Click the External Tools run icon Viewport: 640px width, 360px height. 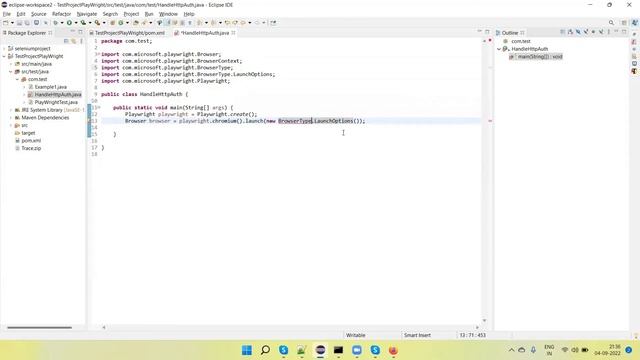click(97, 23)
